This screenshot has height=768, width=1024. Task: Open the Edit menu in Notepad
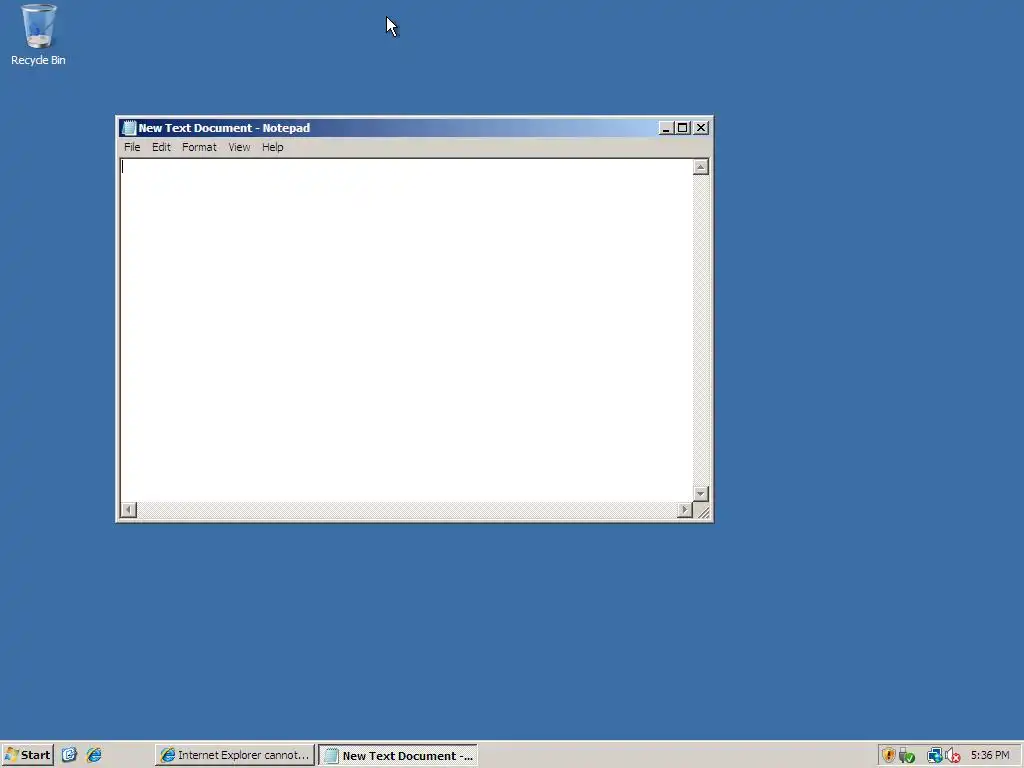161,147
